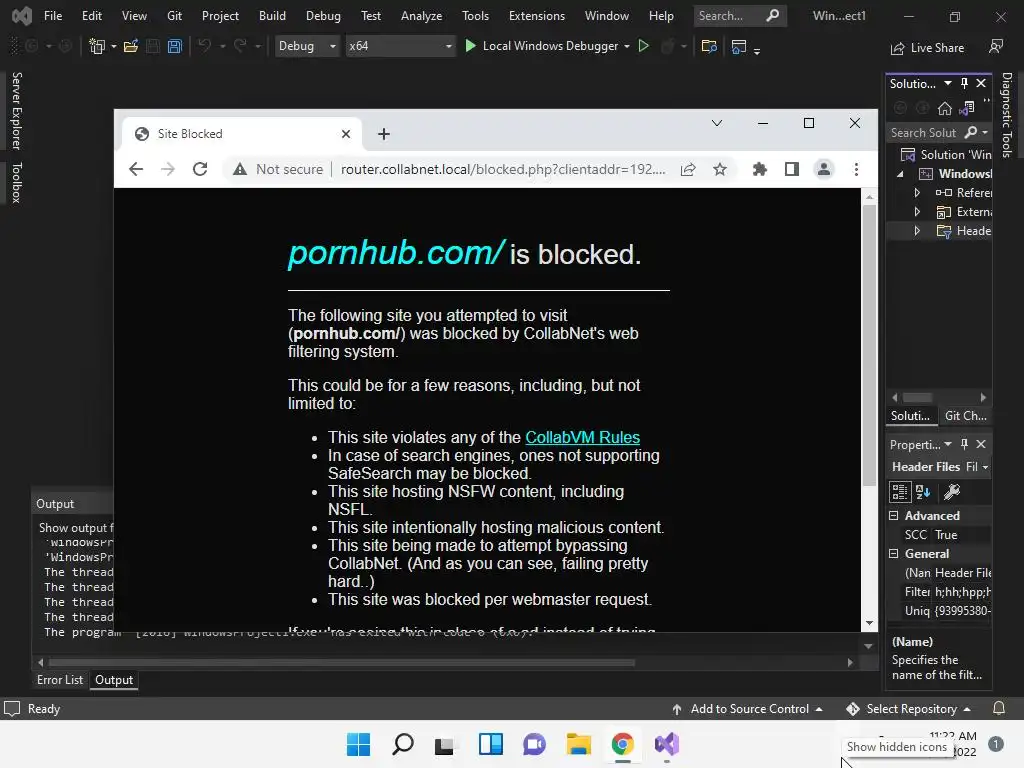Click the Open File toolbar icon
Screen dimensions: 1024x768
click(131, 46)
